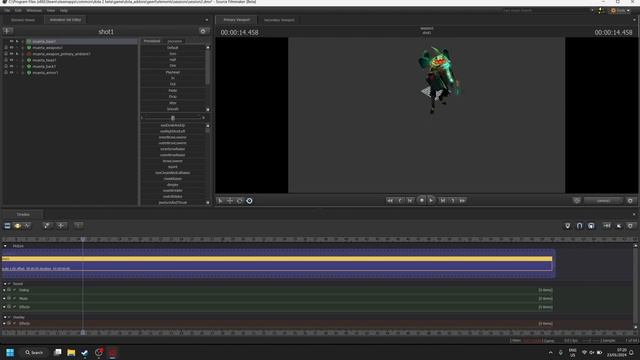
Task: Toggle the magnet snap icon in timeline
Action: tap(579, 226)
